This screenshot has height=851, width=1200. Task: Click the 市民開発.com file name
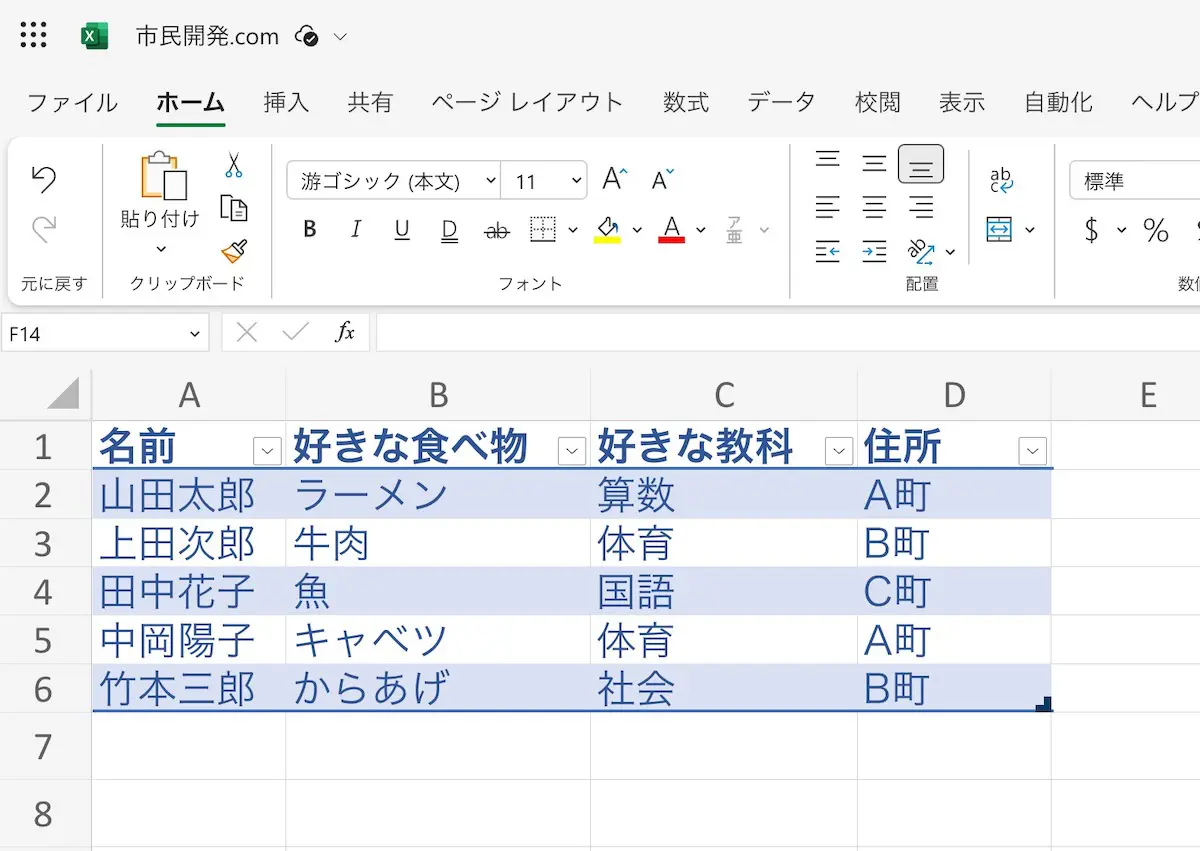[207, 37]
